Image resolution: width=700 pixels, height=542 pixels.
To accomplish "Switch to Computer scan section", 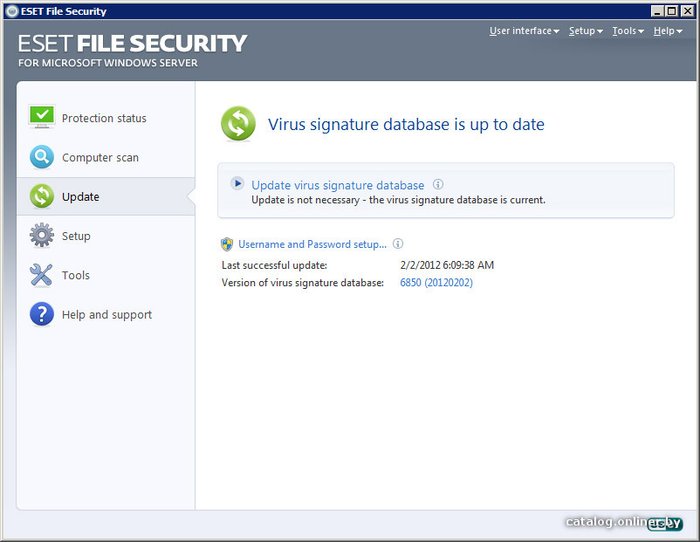I will point(100,157).
